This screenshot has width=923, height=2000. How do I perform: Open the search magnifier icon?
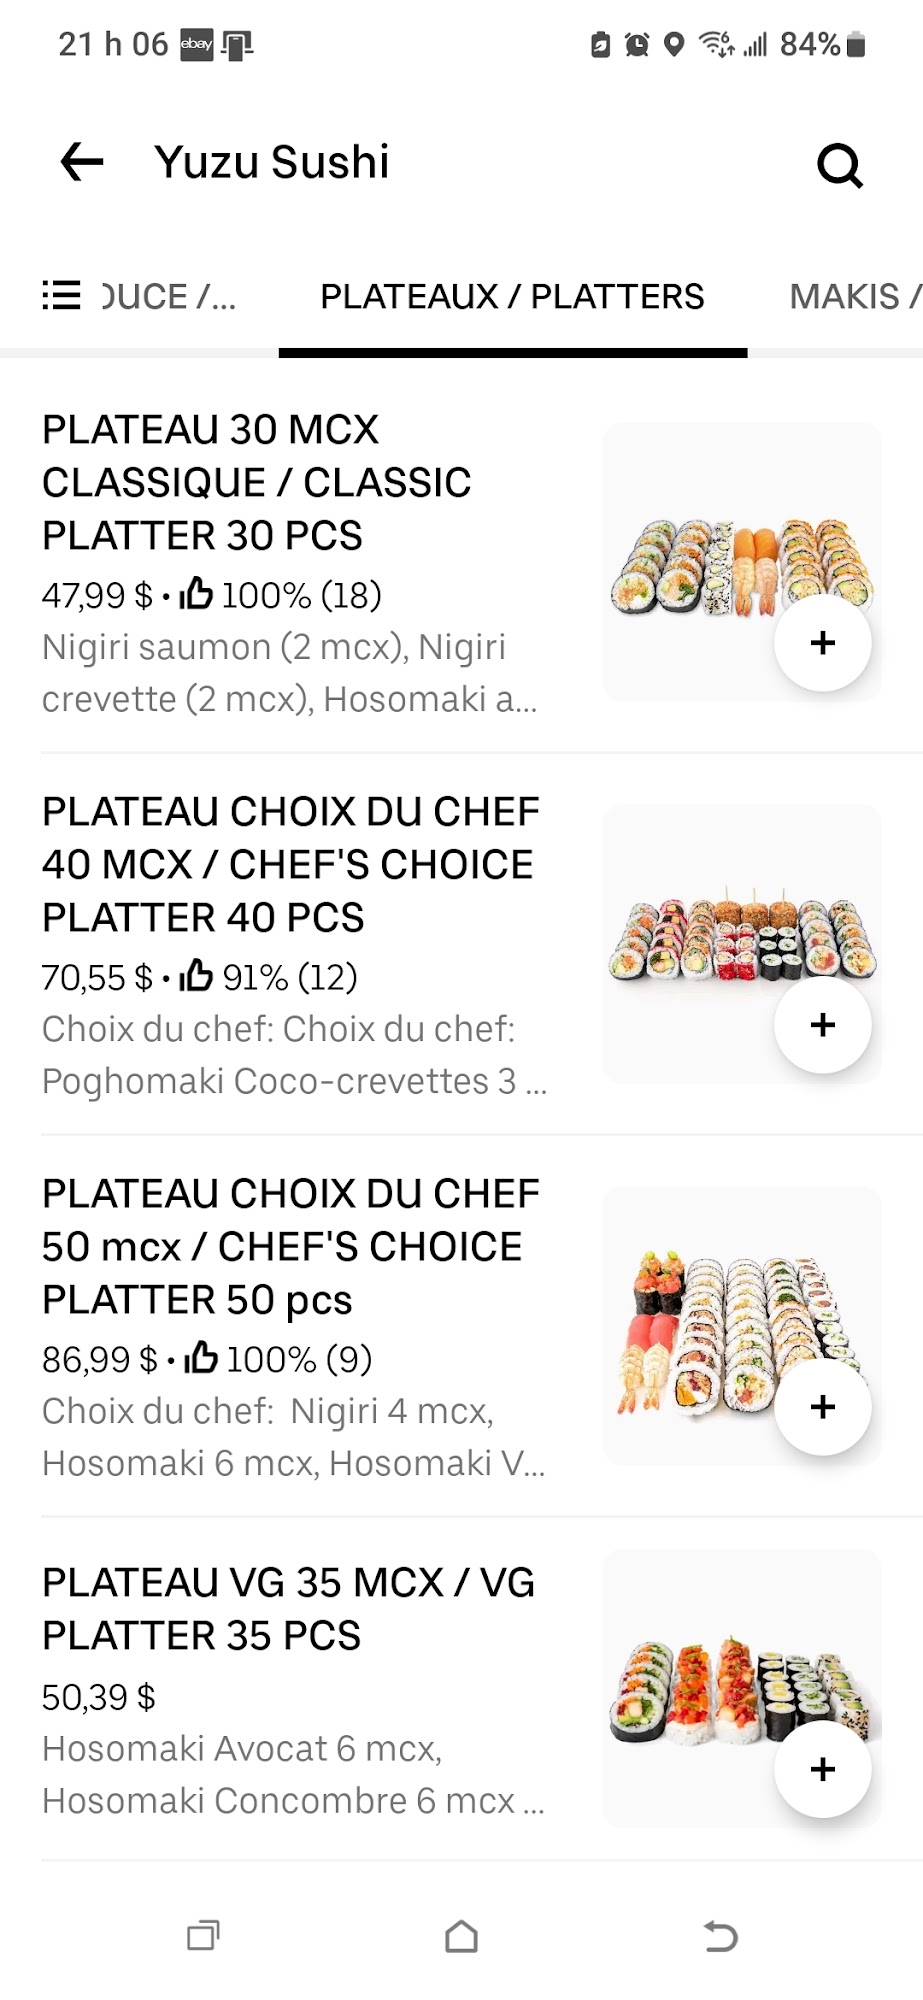839,165
